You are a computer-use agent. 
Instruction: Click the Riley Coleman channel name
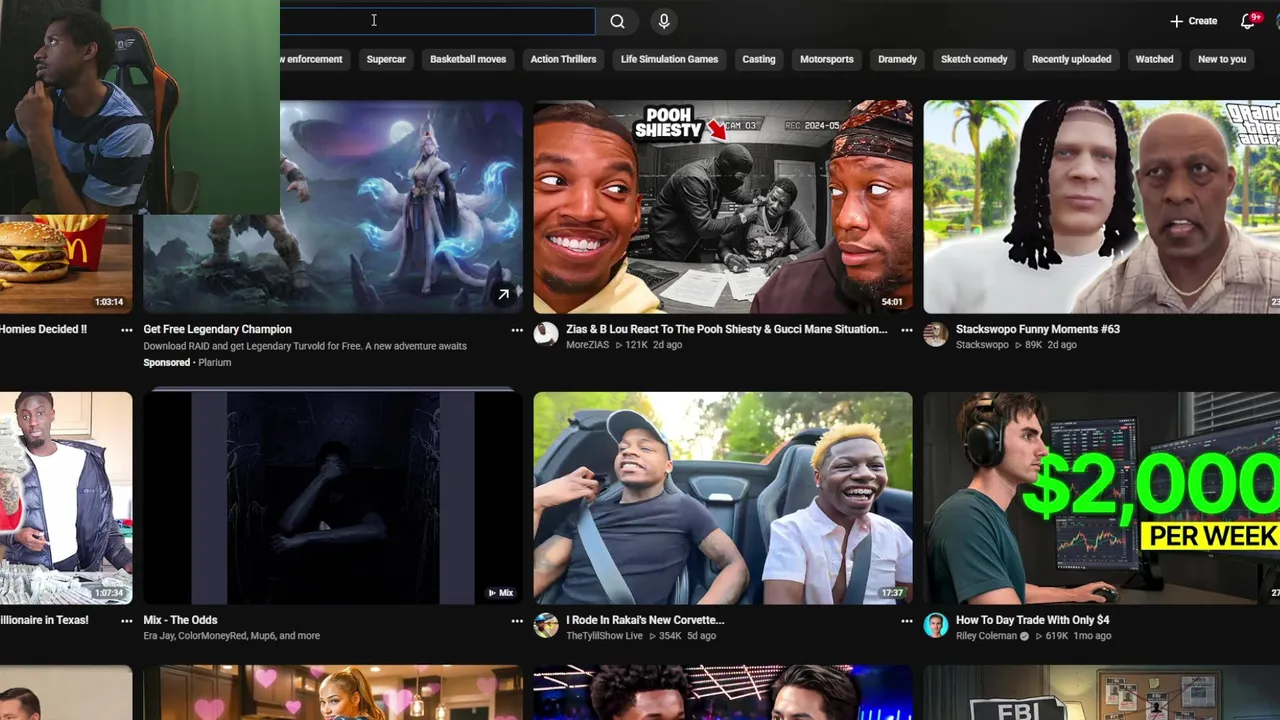tap(986, 636)
